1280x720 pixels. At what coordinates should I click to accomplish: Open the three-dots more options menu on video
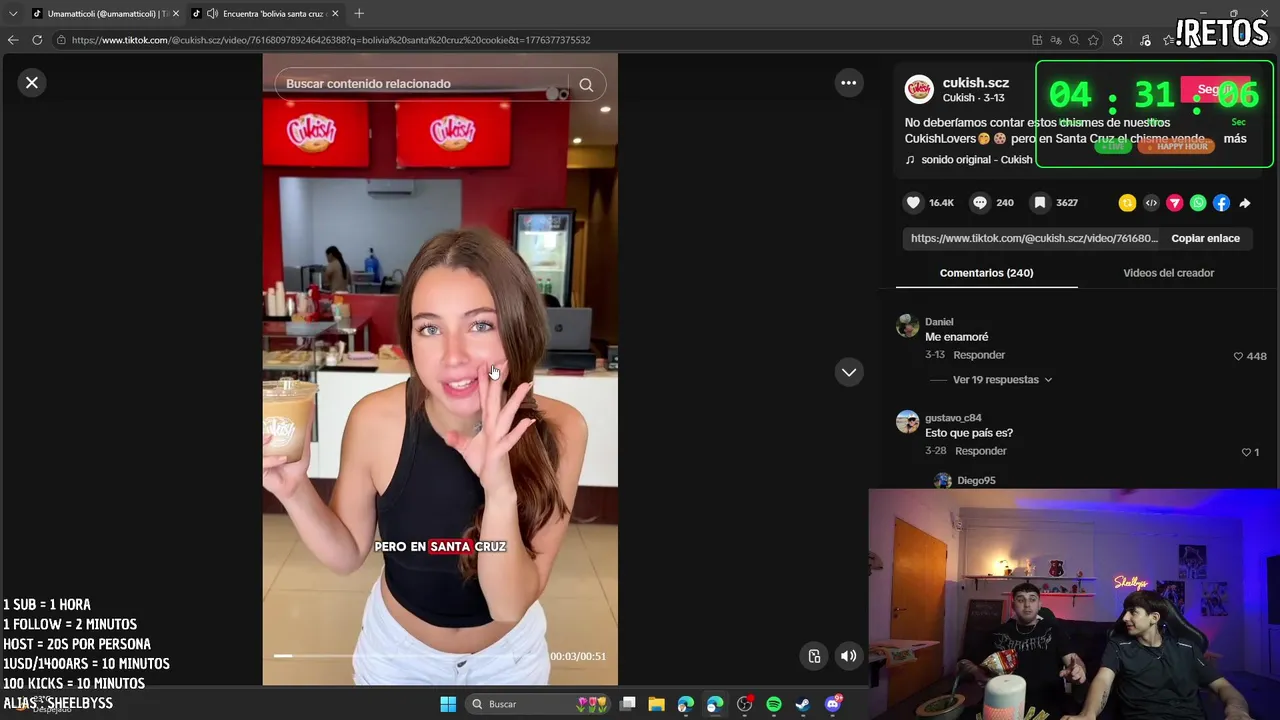(x=849, y=83)
